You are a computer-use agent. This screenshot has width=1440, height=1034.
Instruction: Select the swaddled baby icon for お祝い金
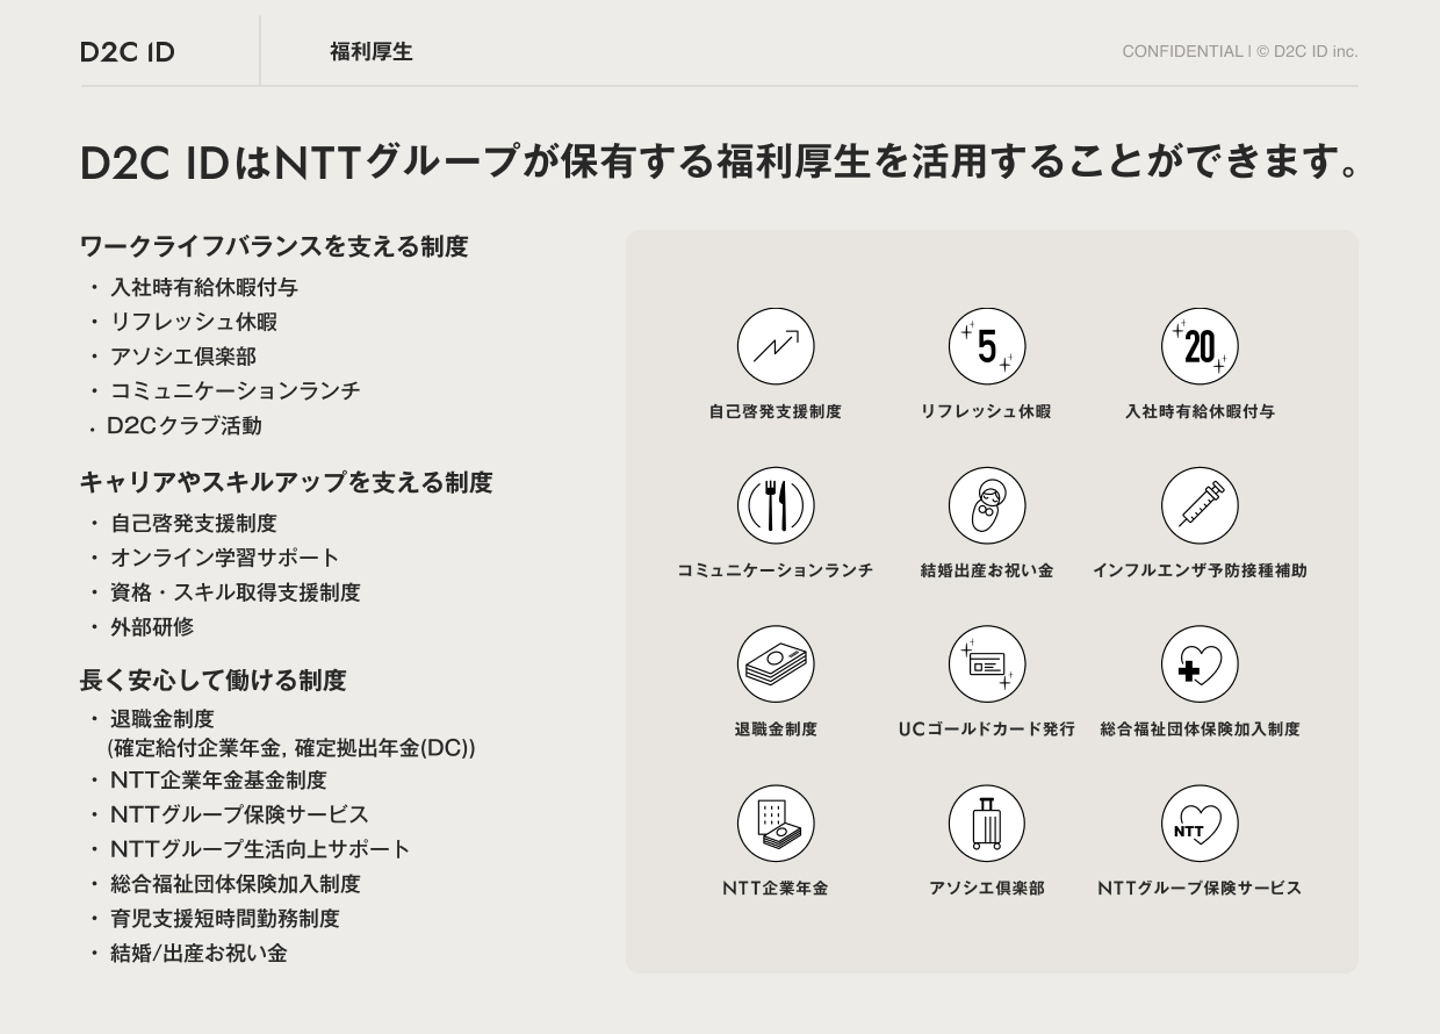[x=987, y=505]
